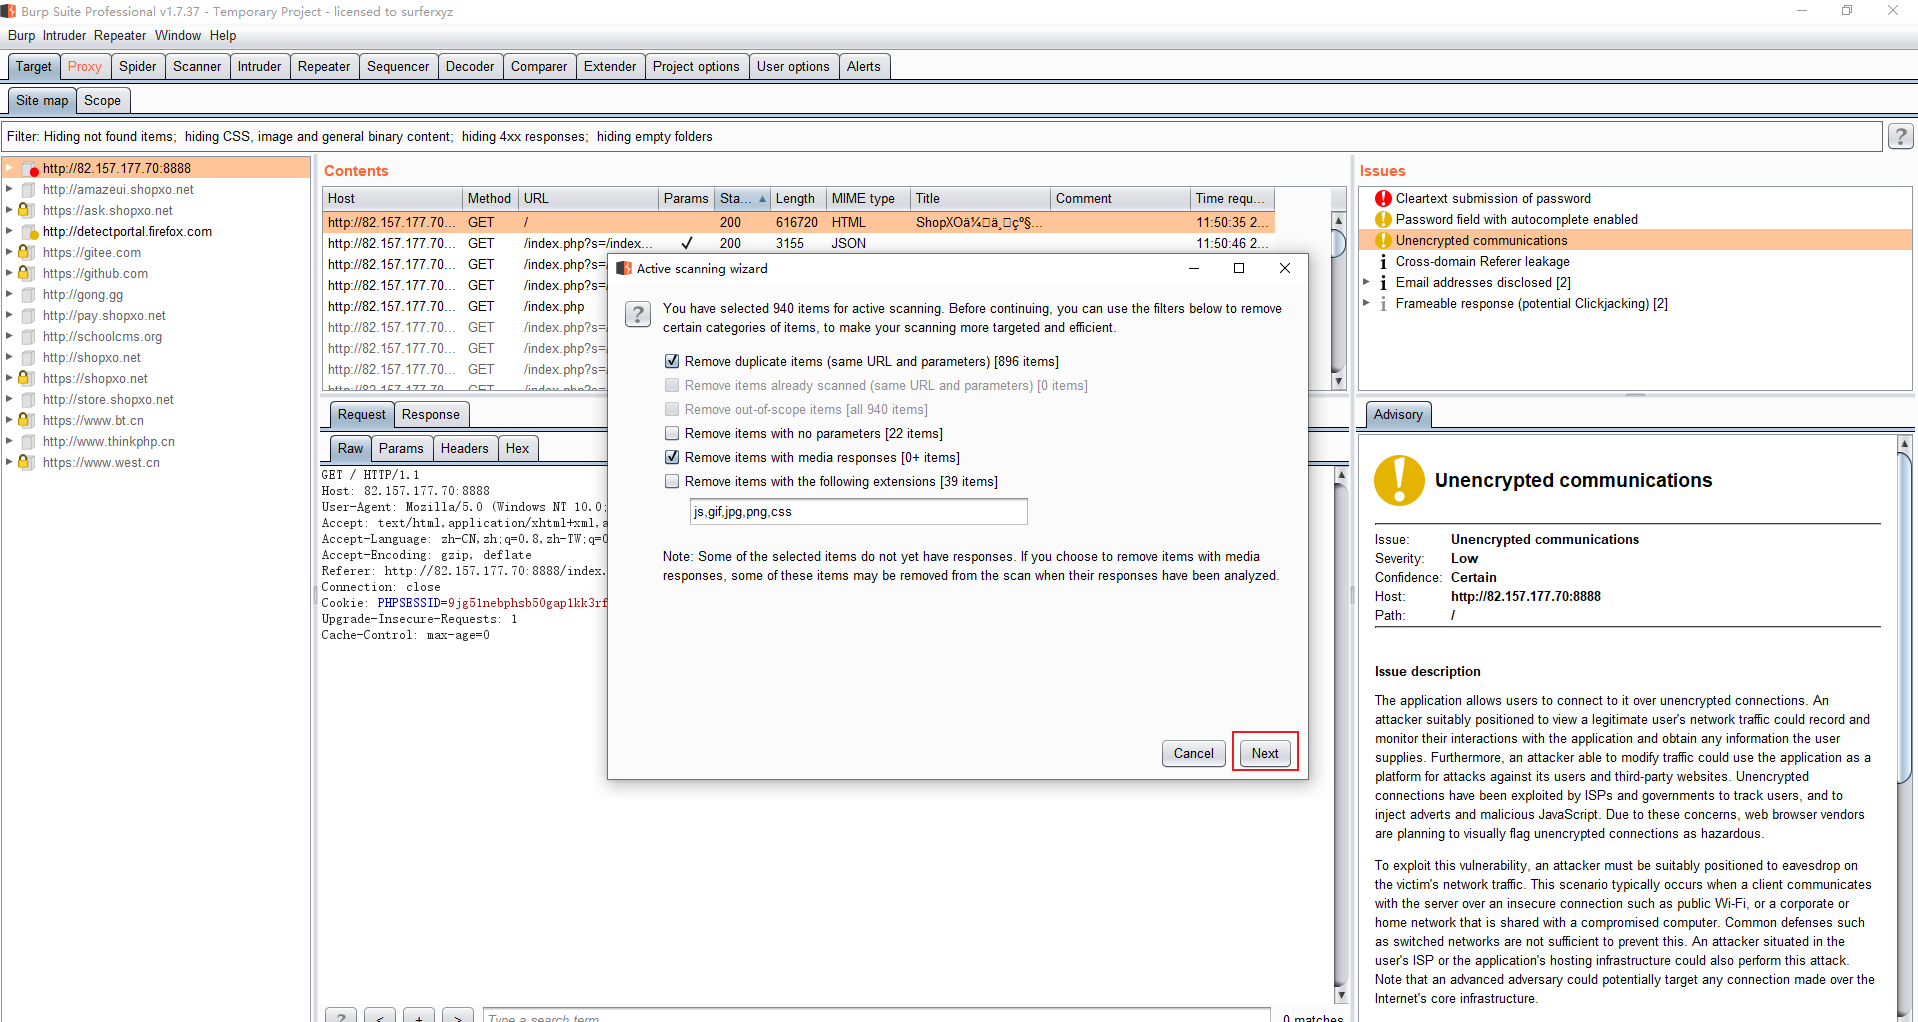
Task: Click Remove out-of-scope items checkbox
Action: point(672,409)
